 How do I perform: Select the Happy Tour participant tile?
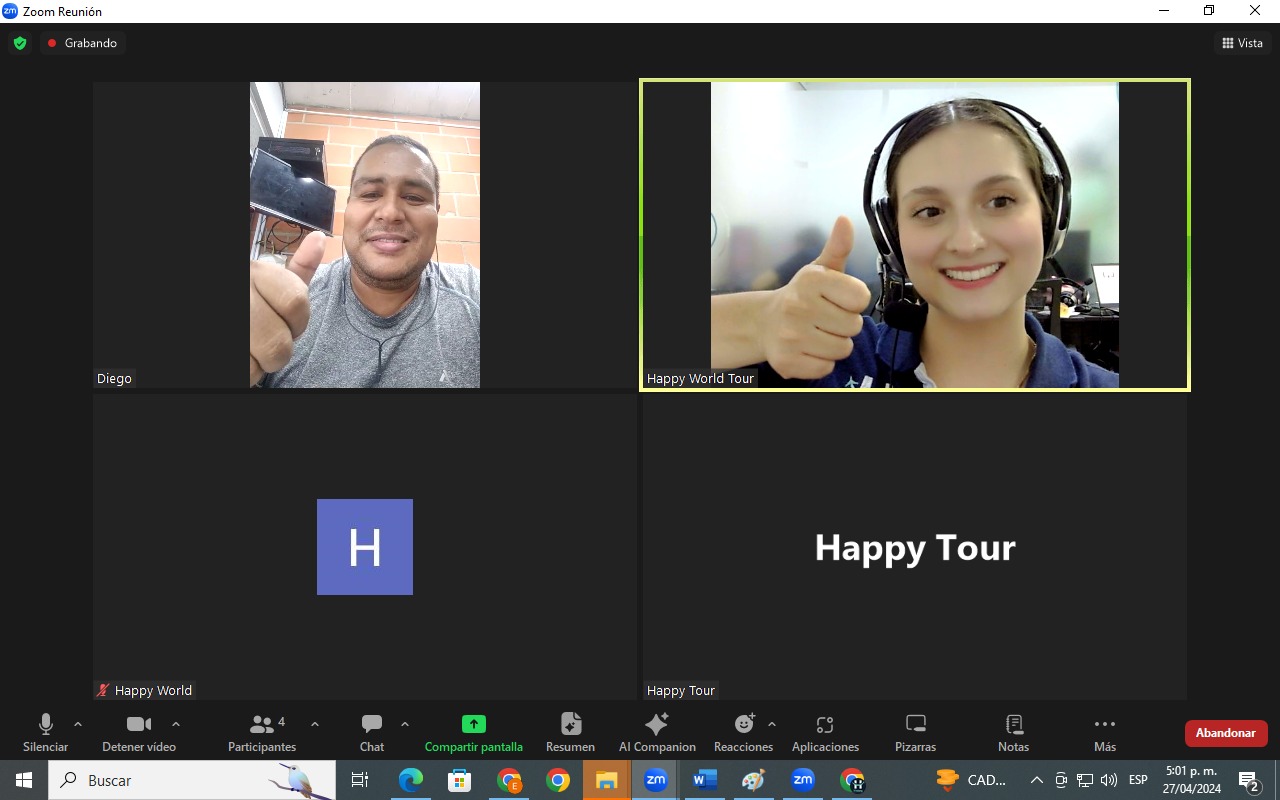pos(915,547)
